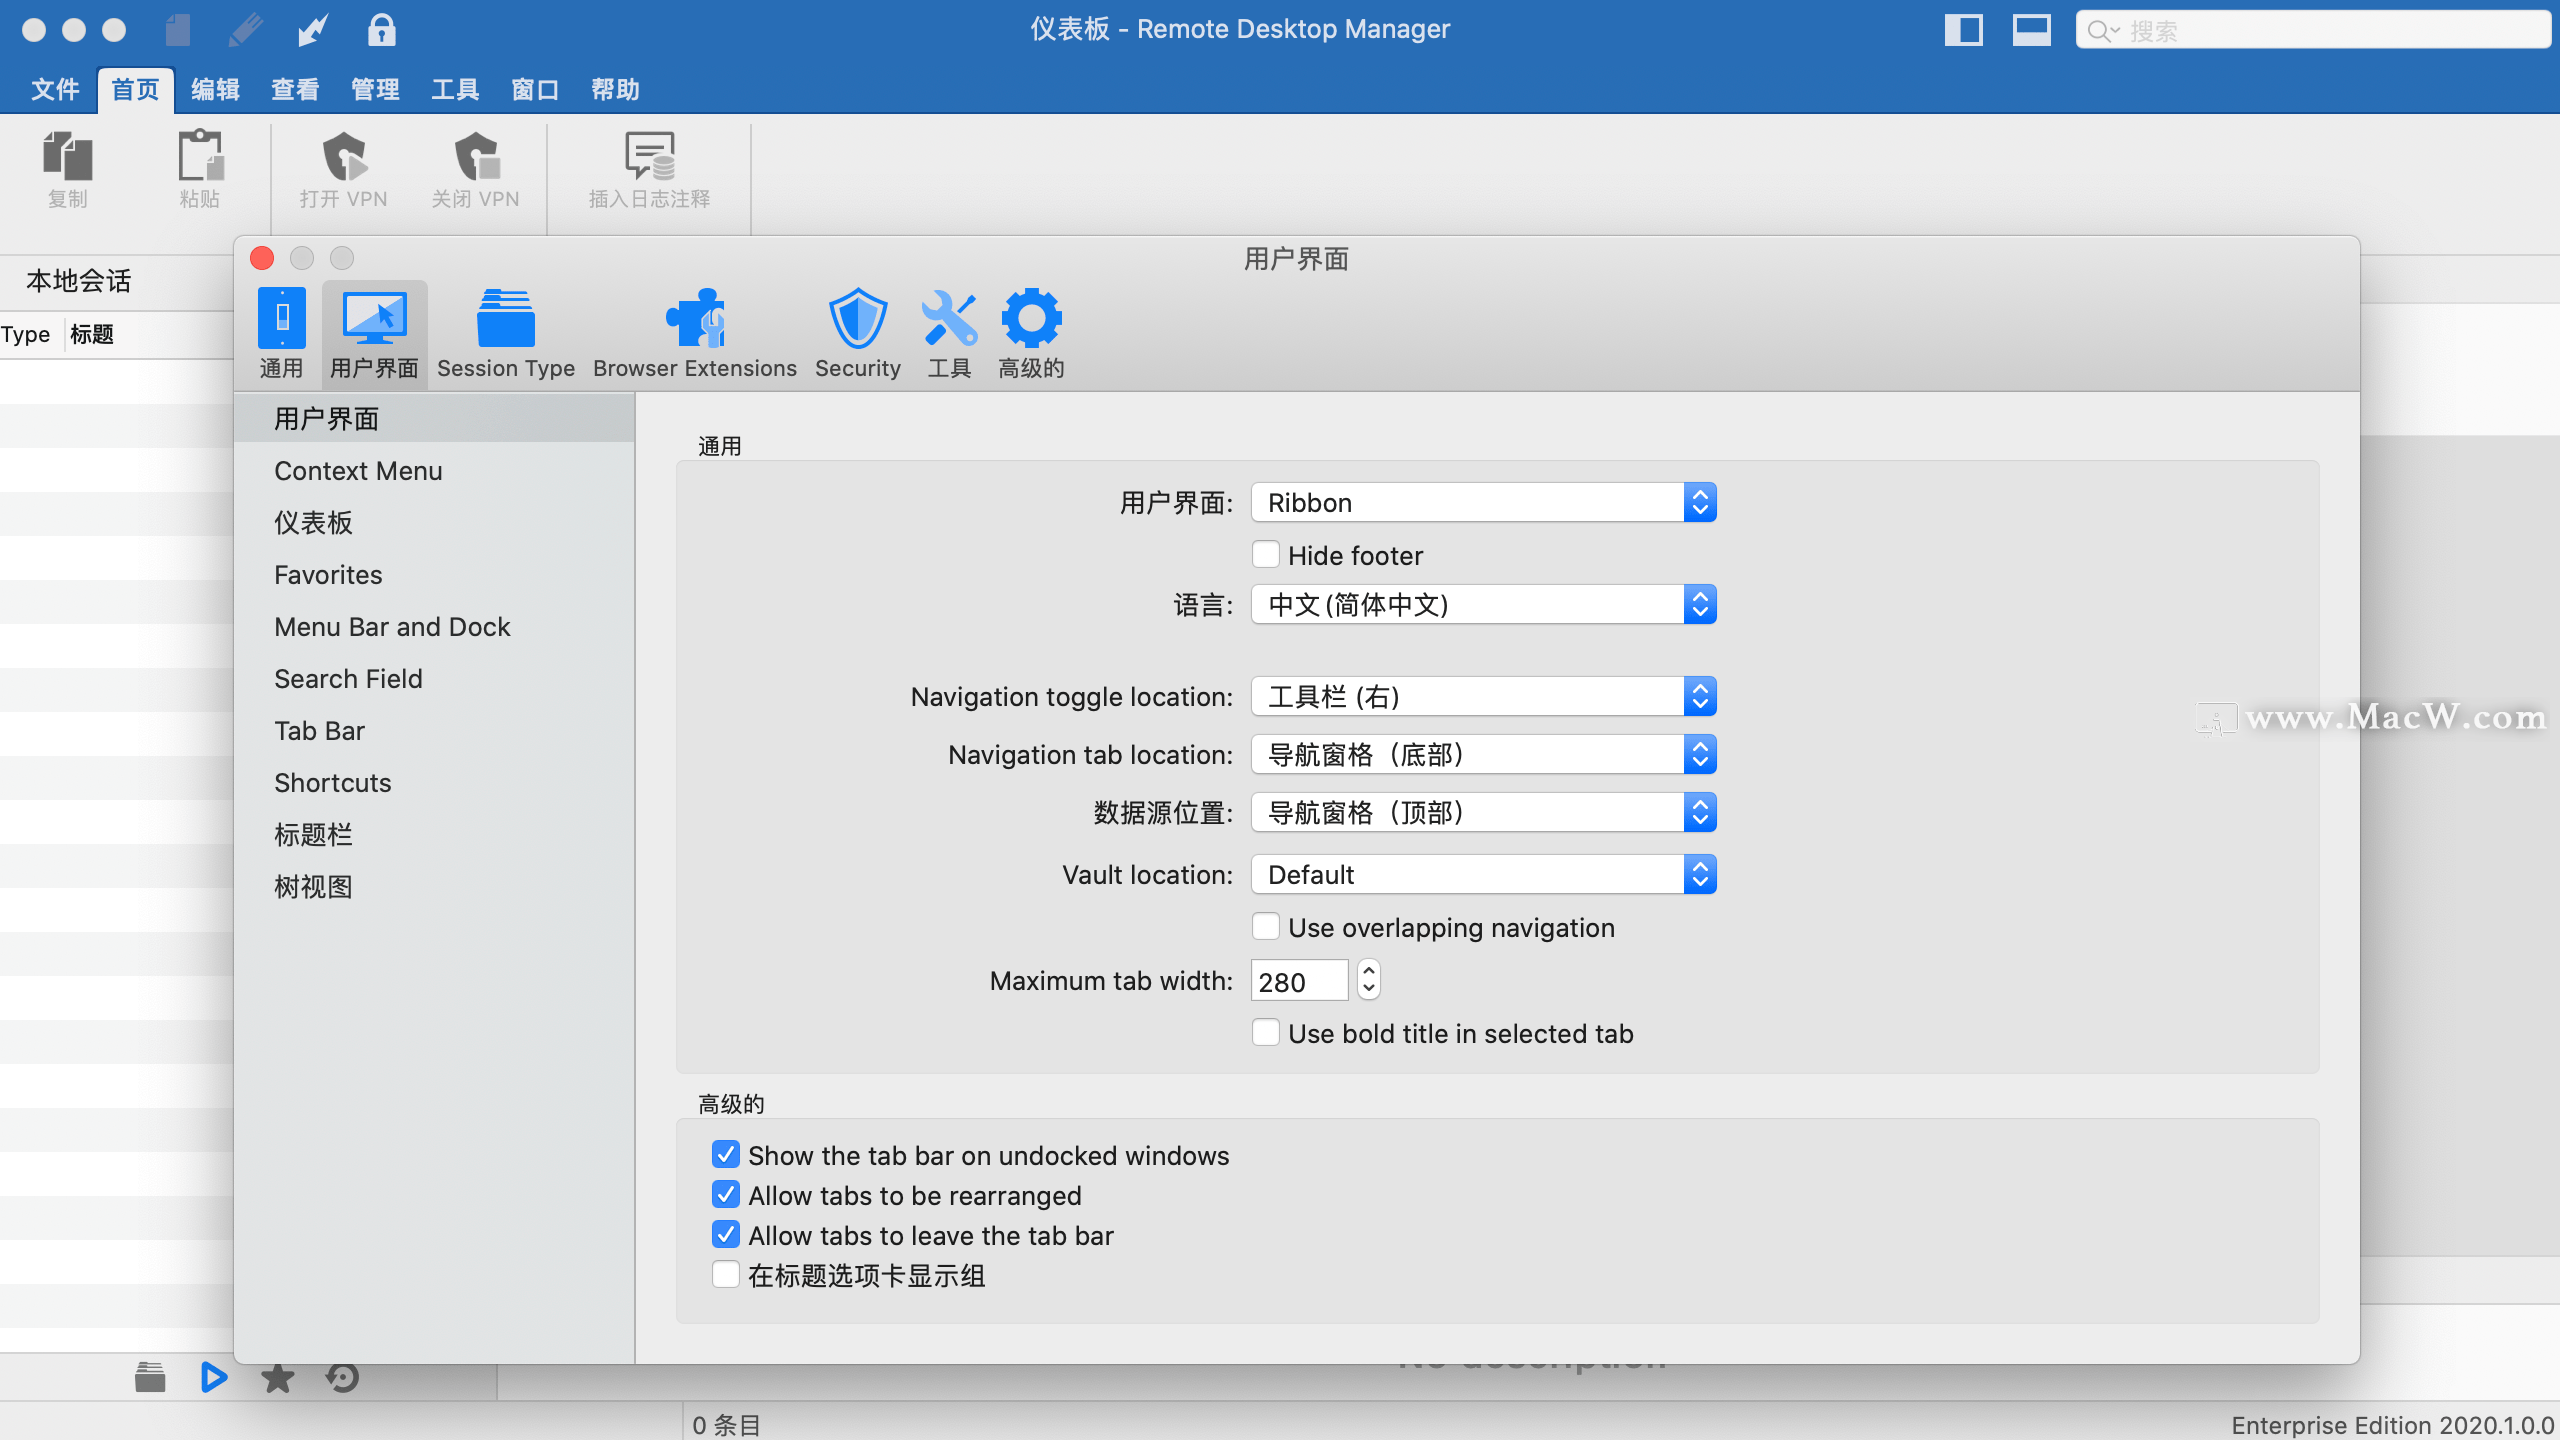Click the vault folder icon at bottom bar
2560x1440 pixels.
pyautogui.click(x=150, y=1377)
